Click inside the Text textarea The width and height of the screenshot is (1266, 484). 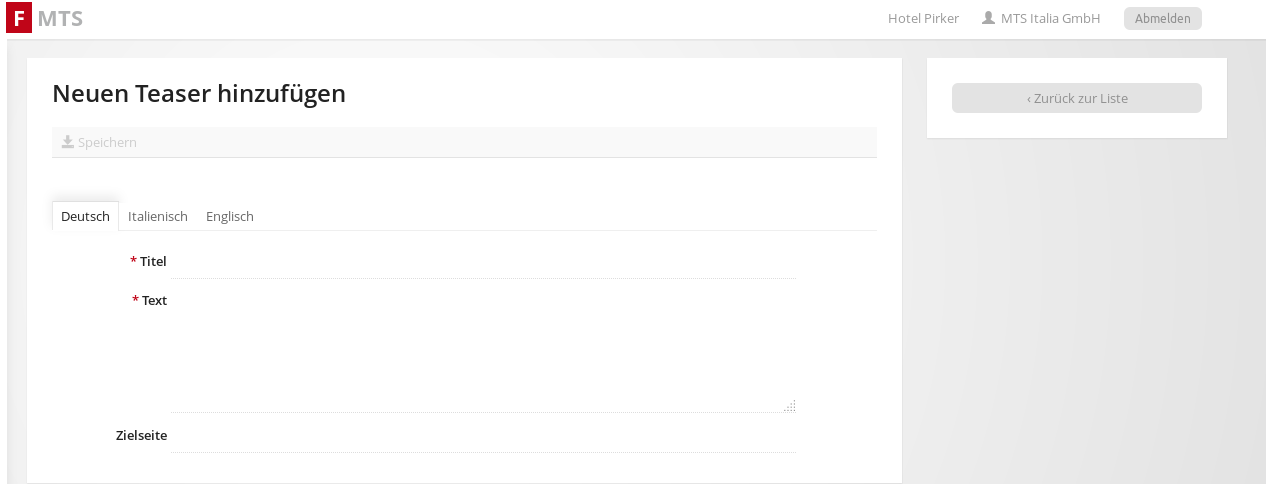coord(483,350)
